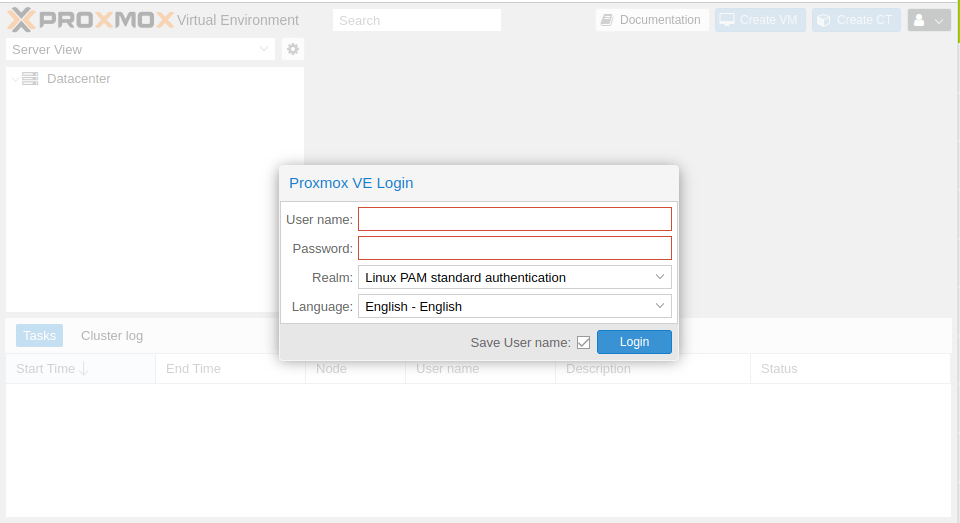Open the user menu dropdown arrow
Viewport: 960px width, 523px height.
(x=939, y=21)
